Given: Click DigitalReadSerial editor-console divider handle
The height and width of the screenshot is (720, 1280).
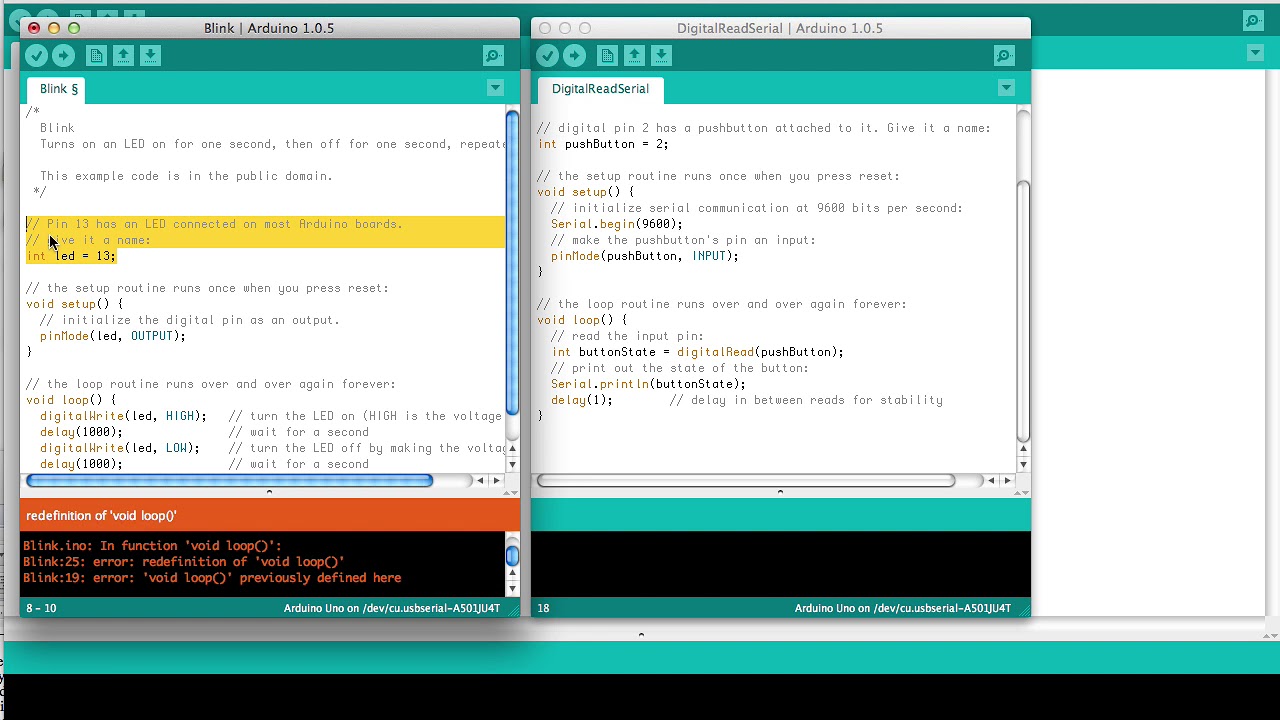Looking at the screenshot, I should click(780, 492).
